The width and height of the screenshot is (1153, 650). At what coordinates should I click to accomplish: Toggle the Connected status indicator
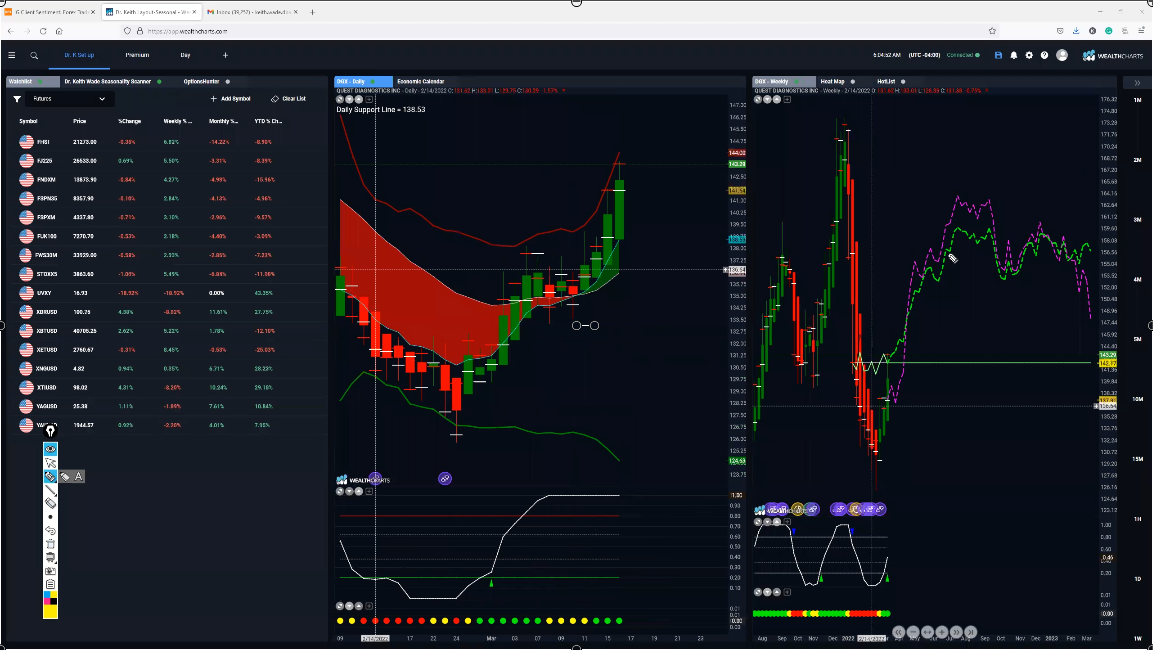(977, 55)
